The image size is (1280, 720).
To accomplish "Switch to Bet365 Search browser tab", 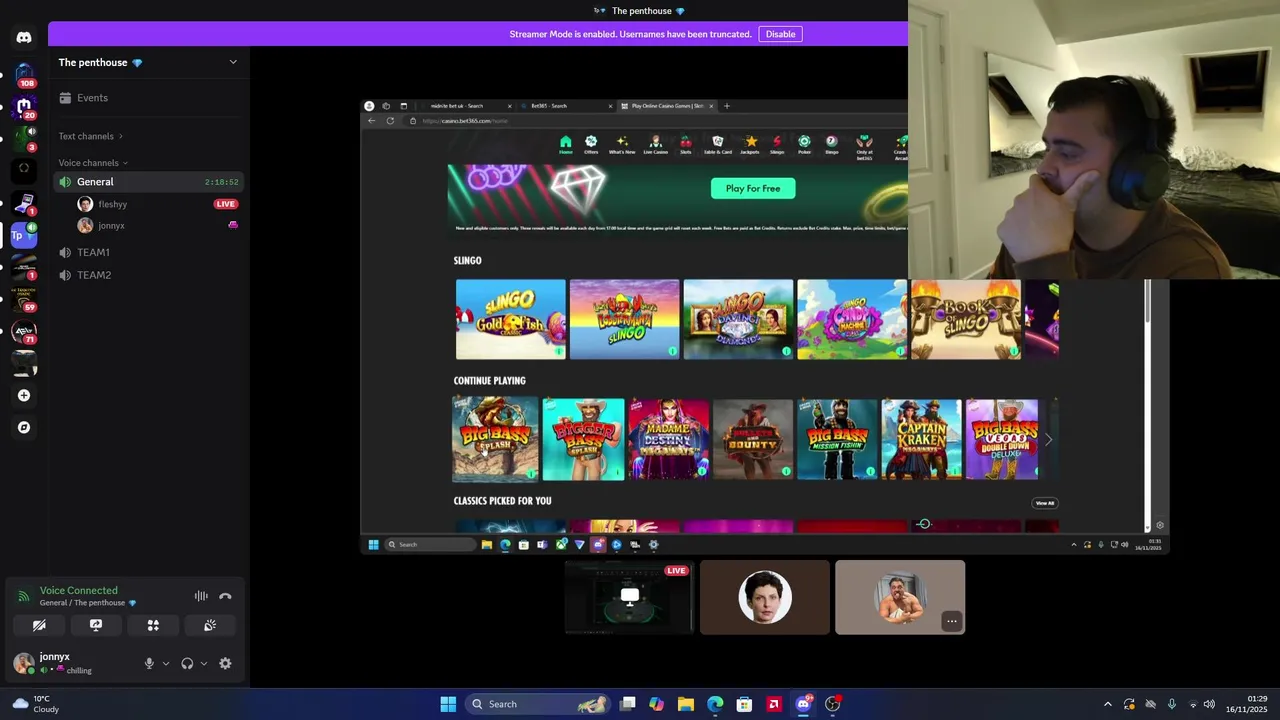I will pos(566,106).
